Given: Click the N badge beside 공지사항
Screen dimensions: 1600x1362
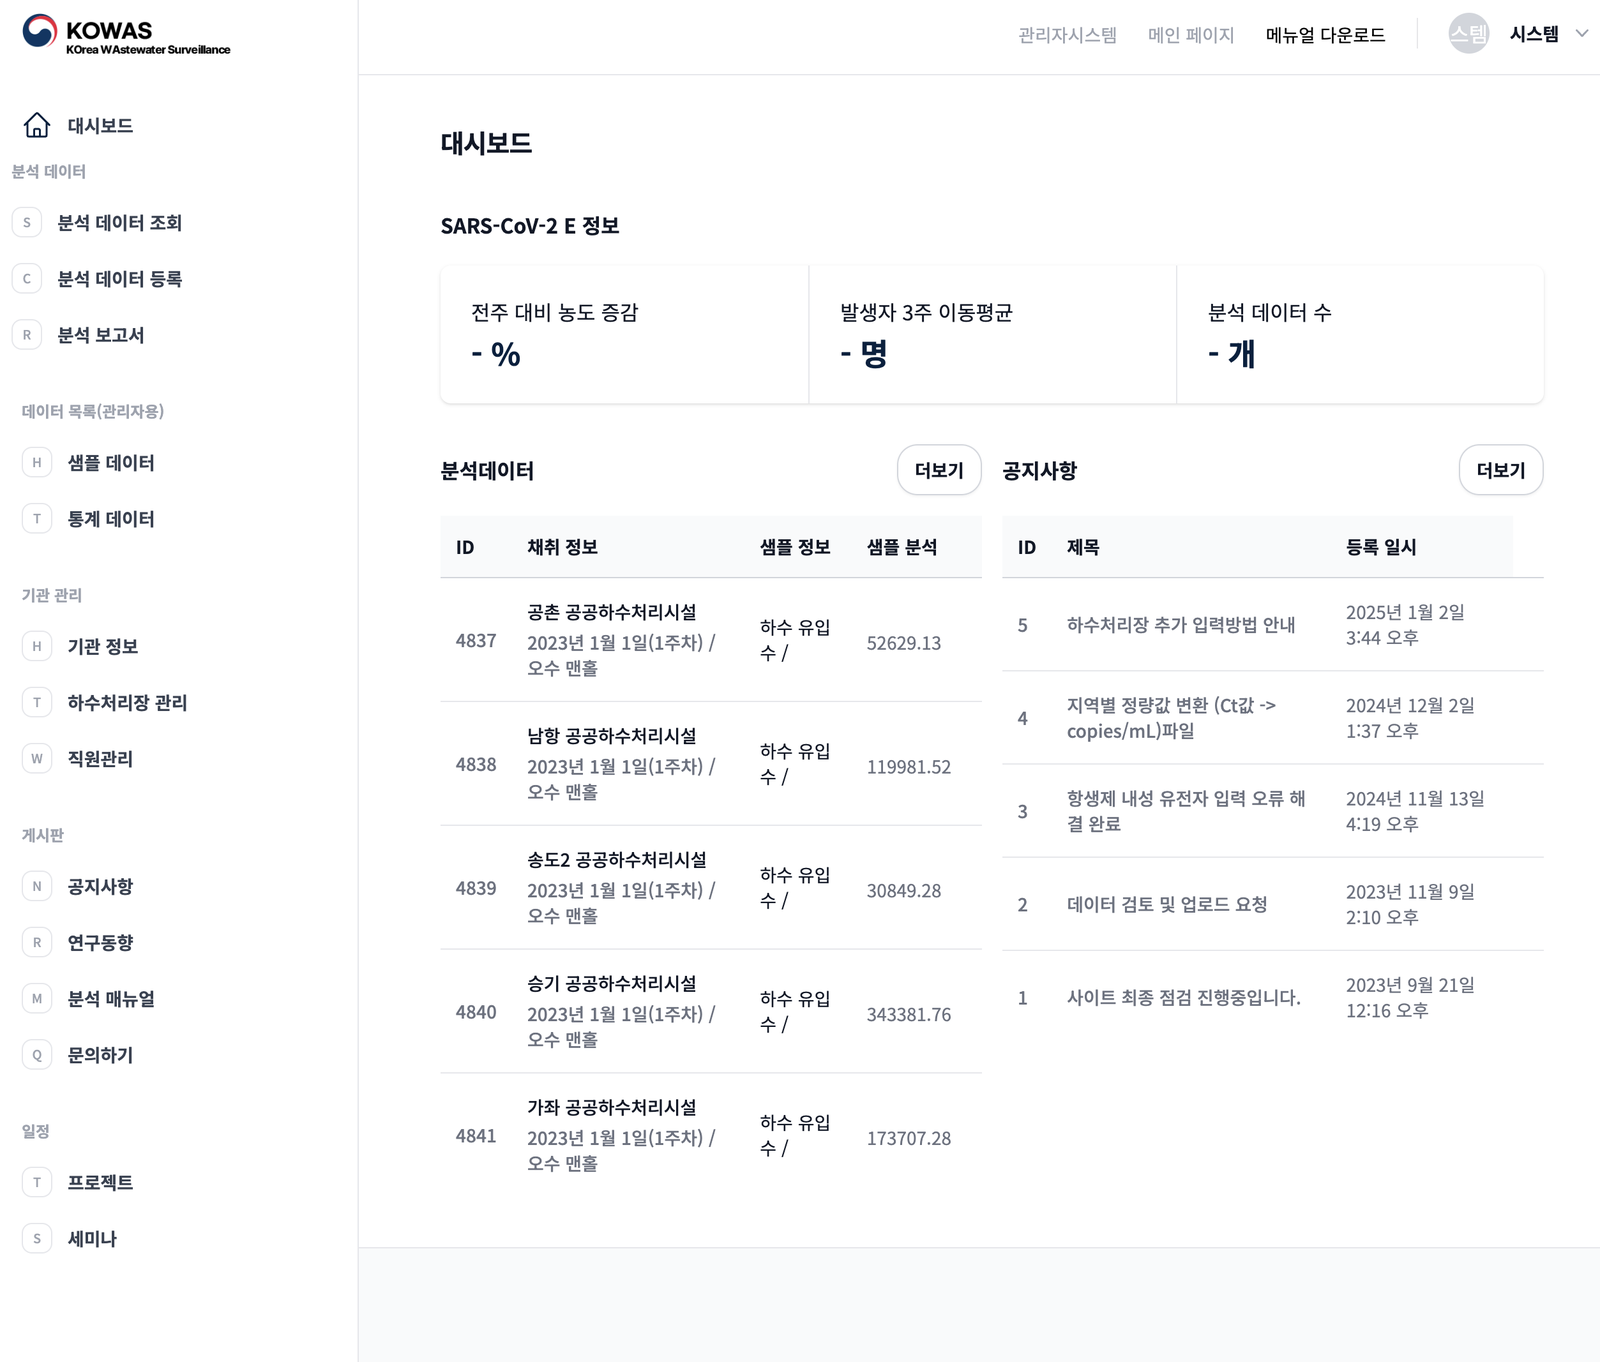Looking at the screenshot, I should [x=37, y=887].
